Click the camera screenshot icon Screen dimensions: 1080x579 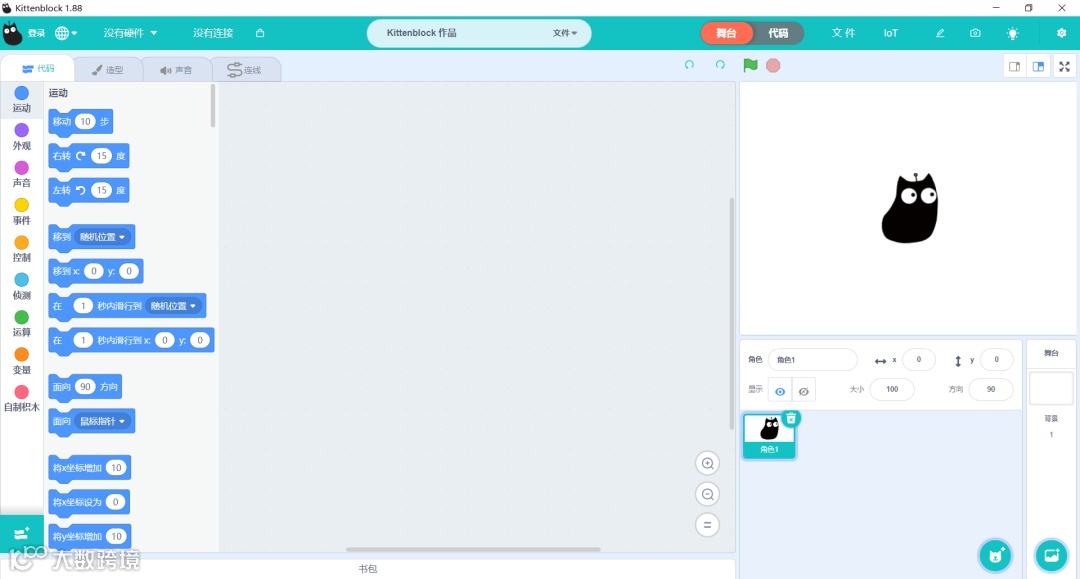[x=975, y=33]
